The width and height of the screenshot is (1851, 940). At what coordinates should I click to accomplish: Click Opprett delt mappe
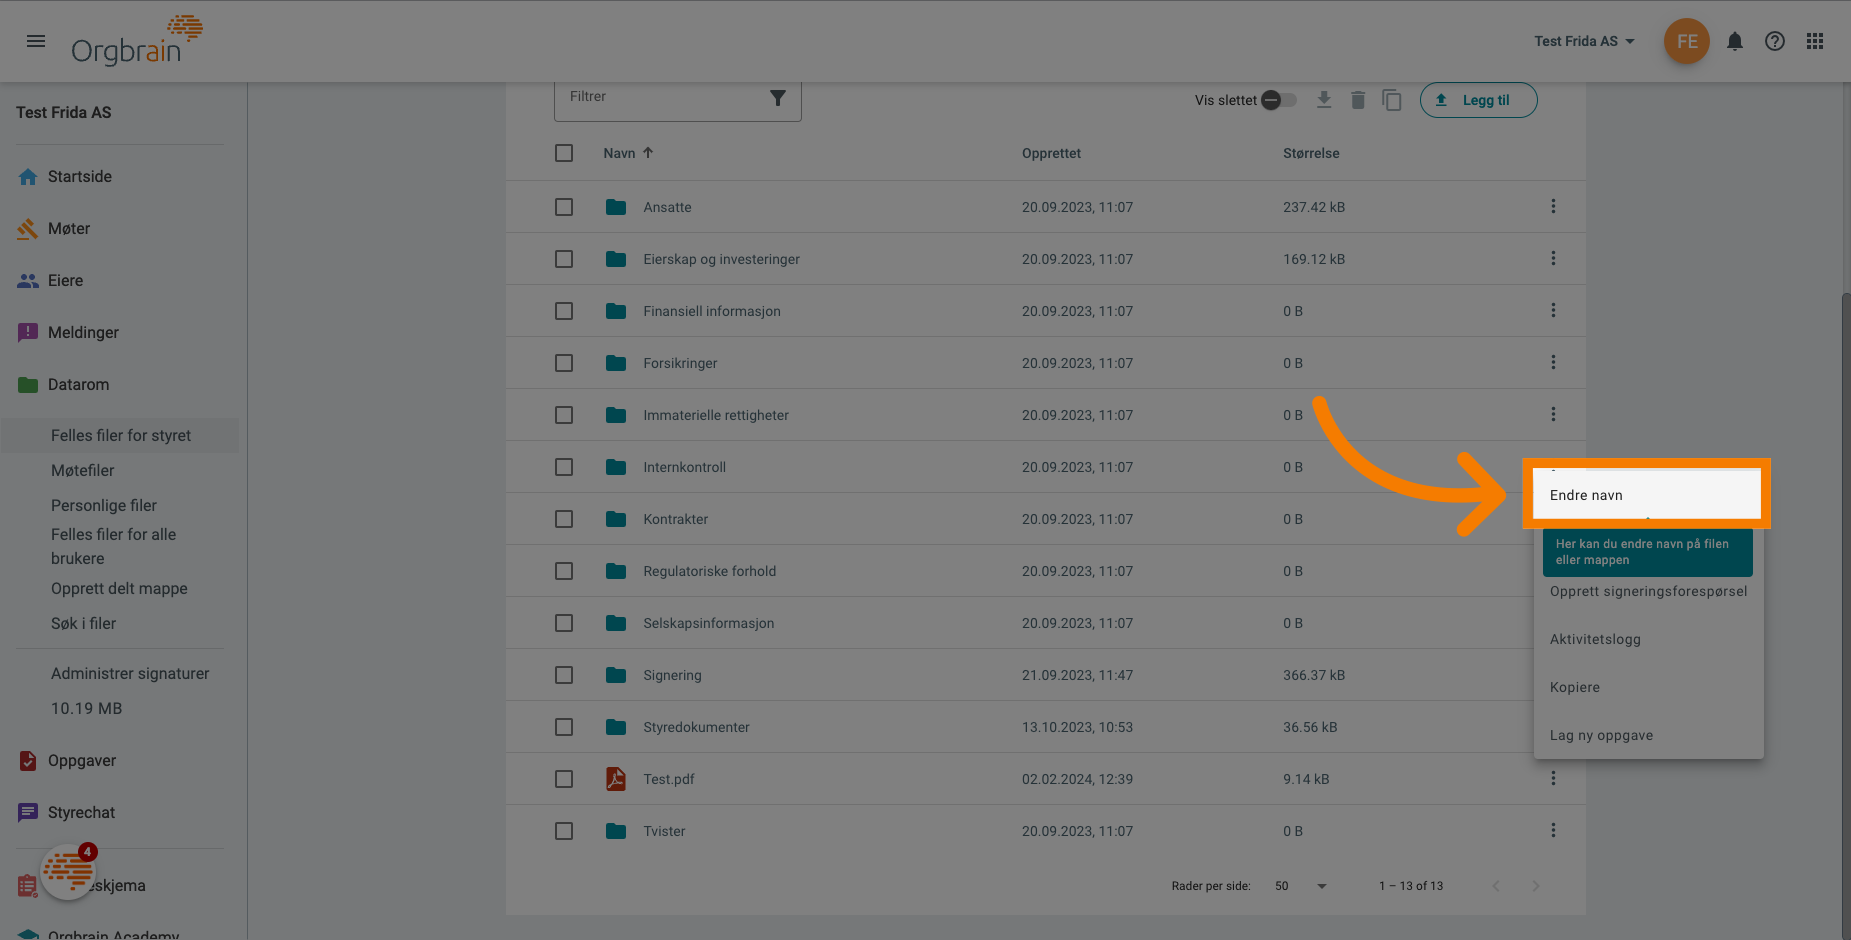click(119, 588)
